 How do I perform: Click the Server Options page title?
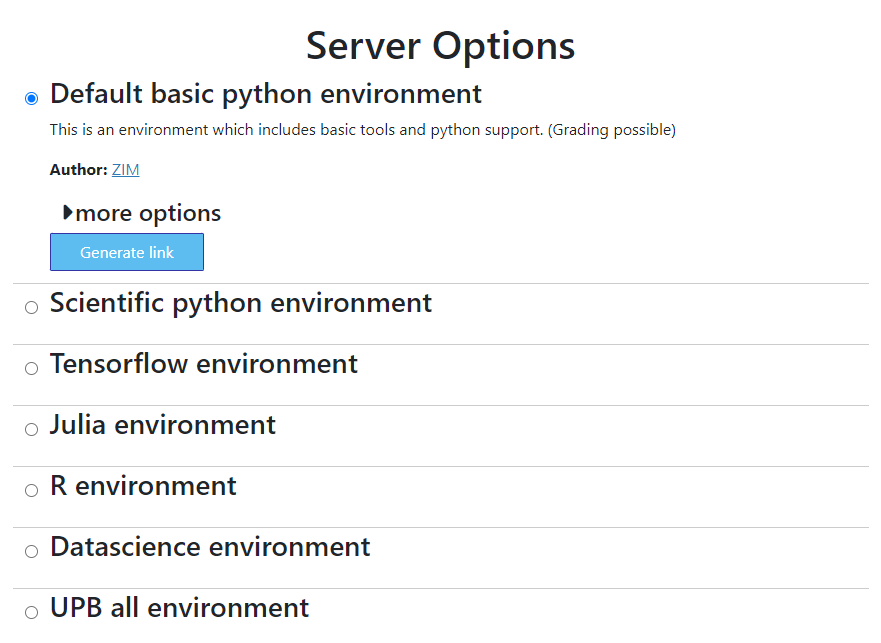440,46
